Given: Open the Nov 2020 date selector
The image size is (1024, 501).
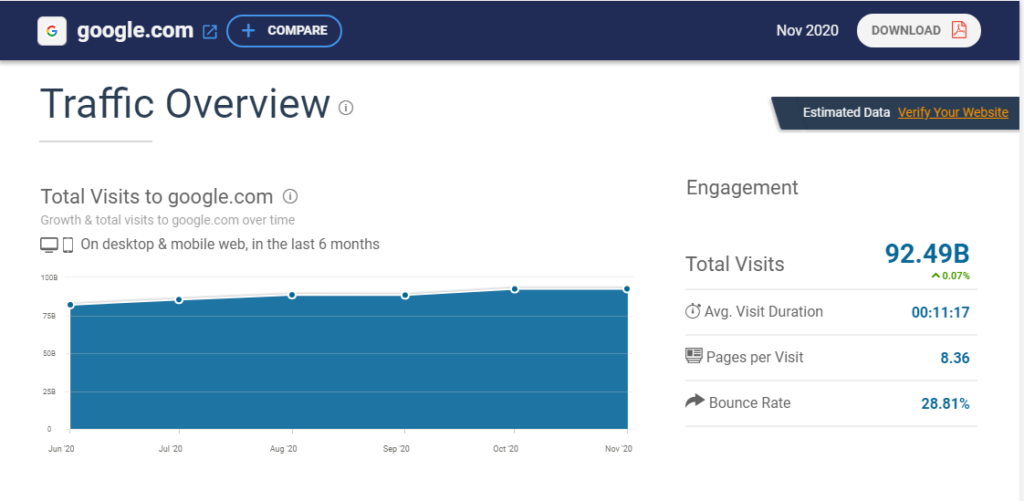Looking at the screenshot, I should 807,31.
